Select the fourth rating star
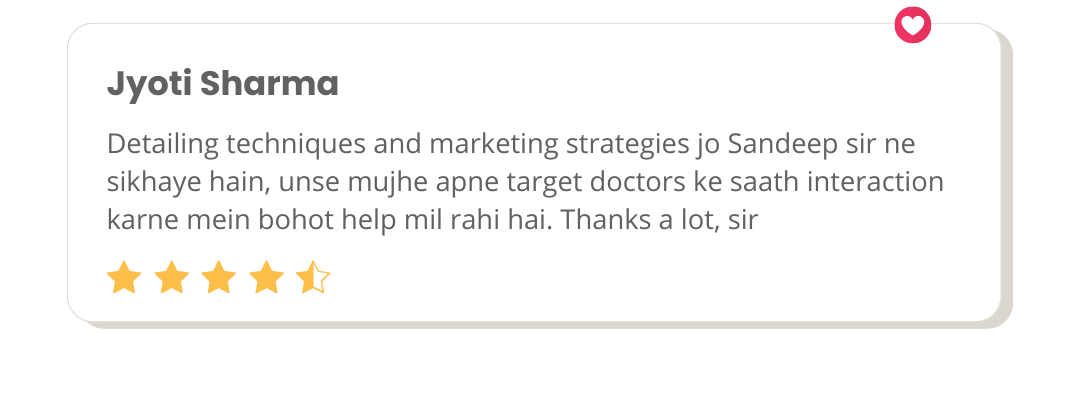 [267, 277]
